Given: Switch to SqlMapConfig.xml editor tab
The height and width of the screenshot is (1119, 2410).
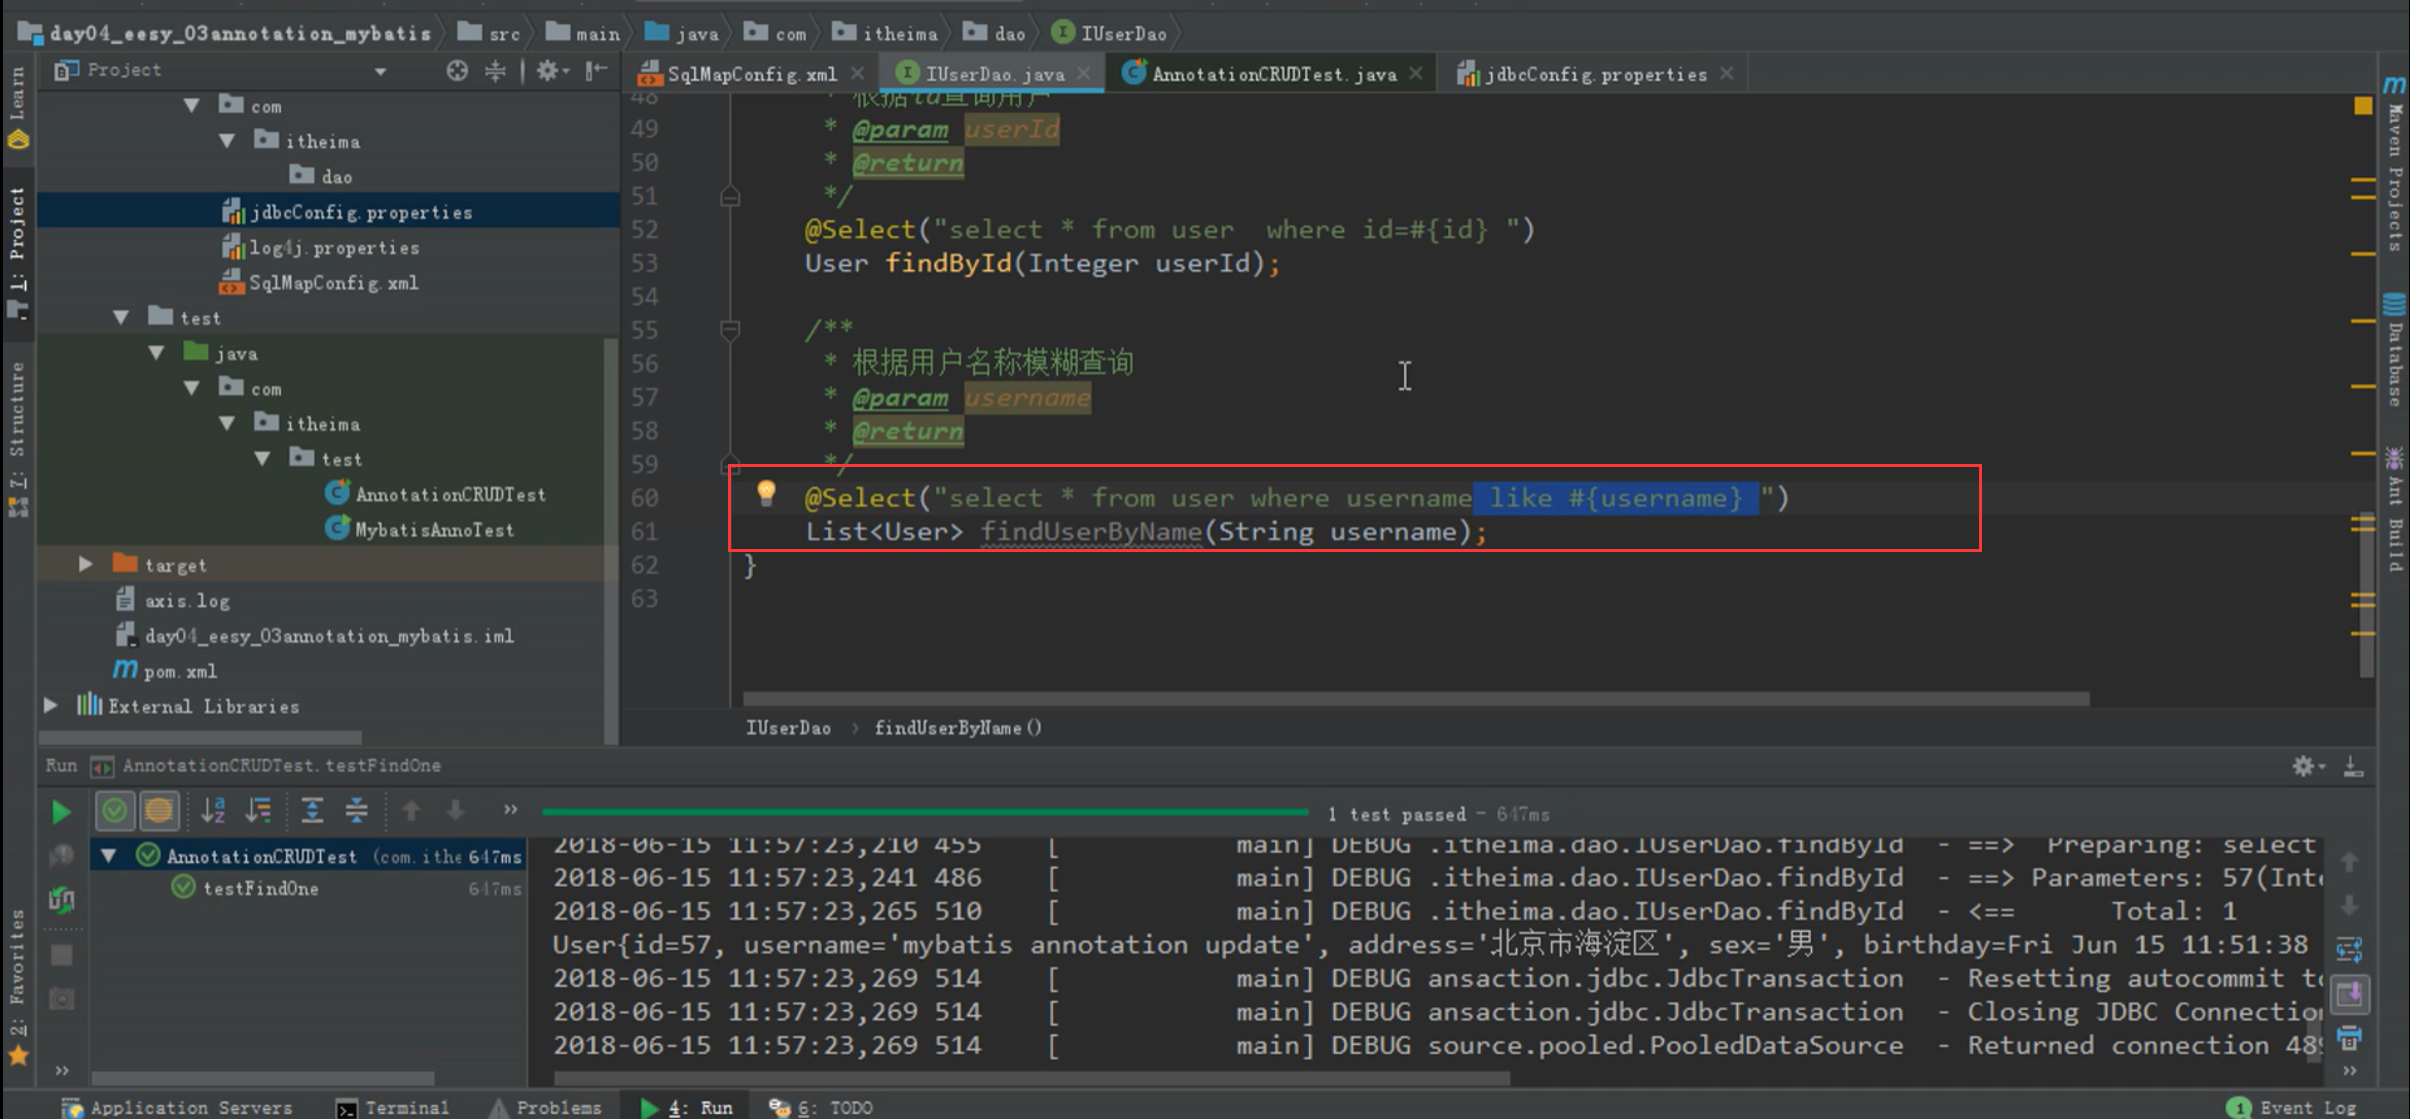Looking at the screenshot, I should point(750,74).
